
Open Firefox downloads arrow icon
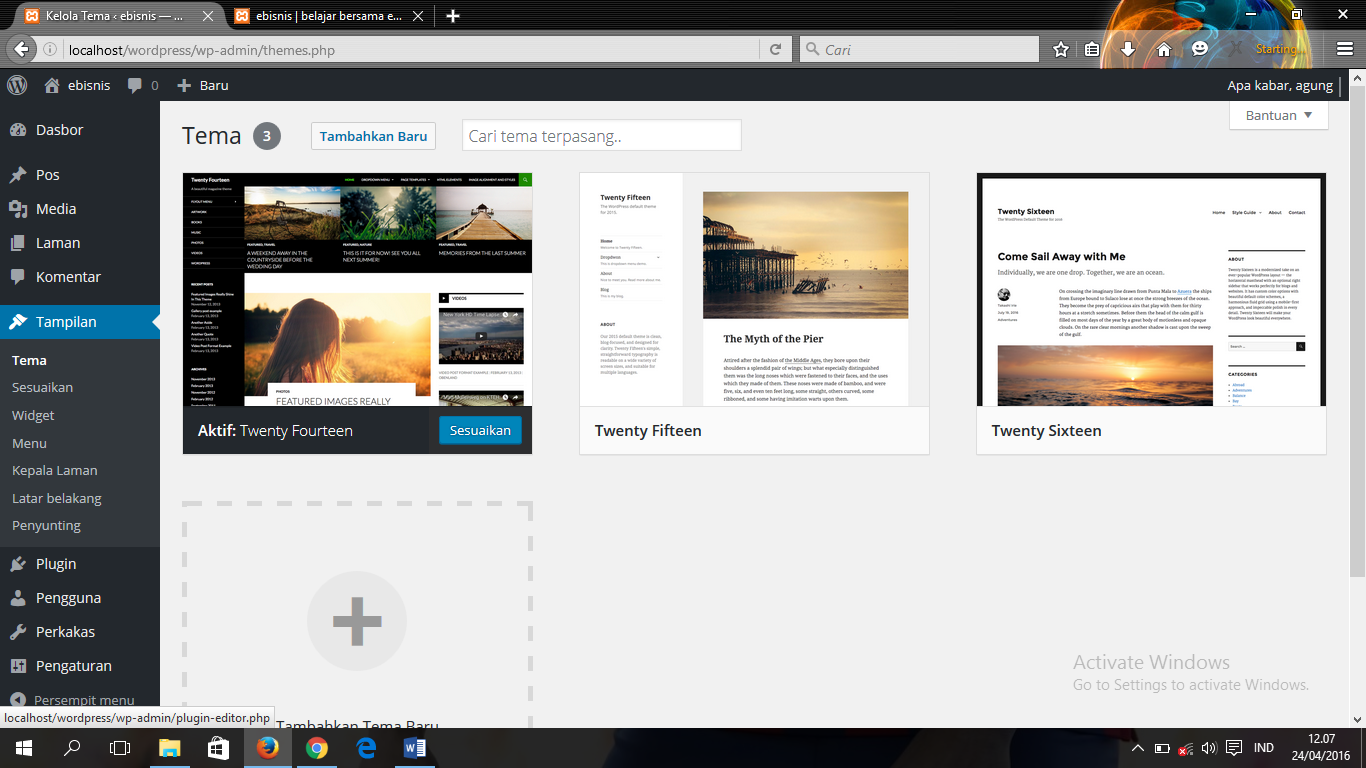tap(1128, 49)
